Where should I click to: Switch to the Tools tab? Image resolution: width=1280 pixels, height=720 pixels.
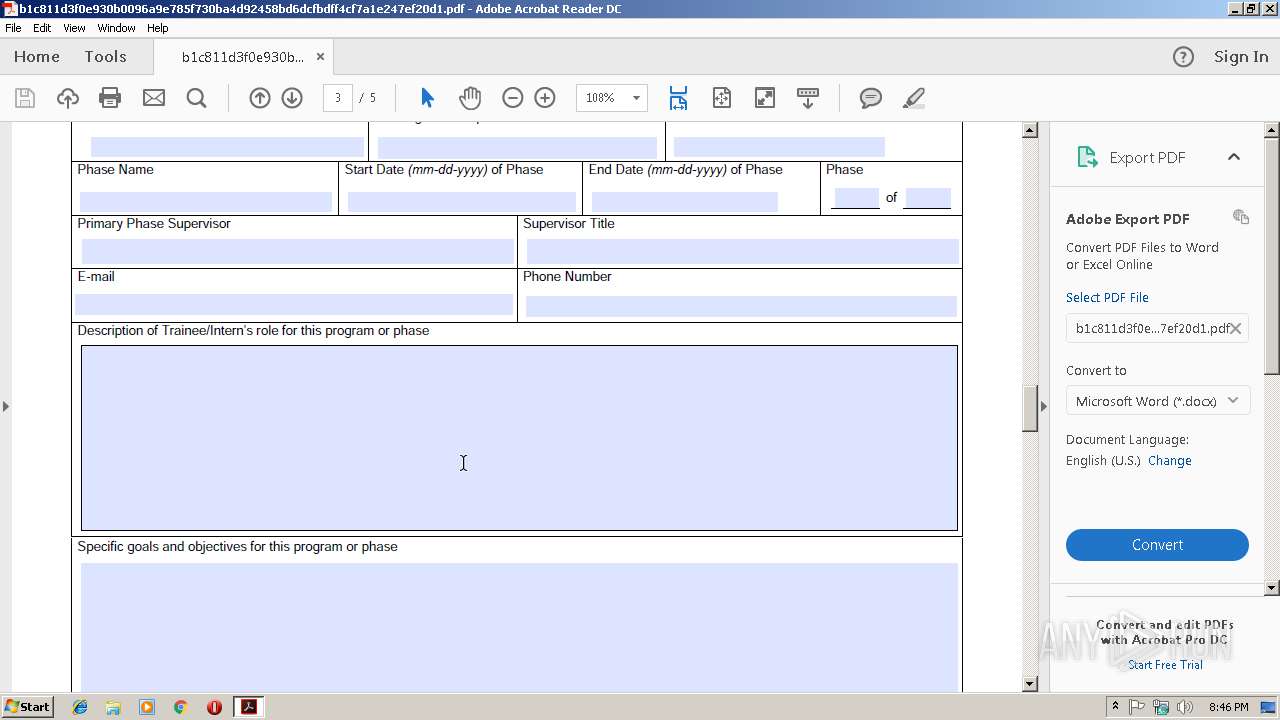(x=105, y=57)
